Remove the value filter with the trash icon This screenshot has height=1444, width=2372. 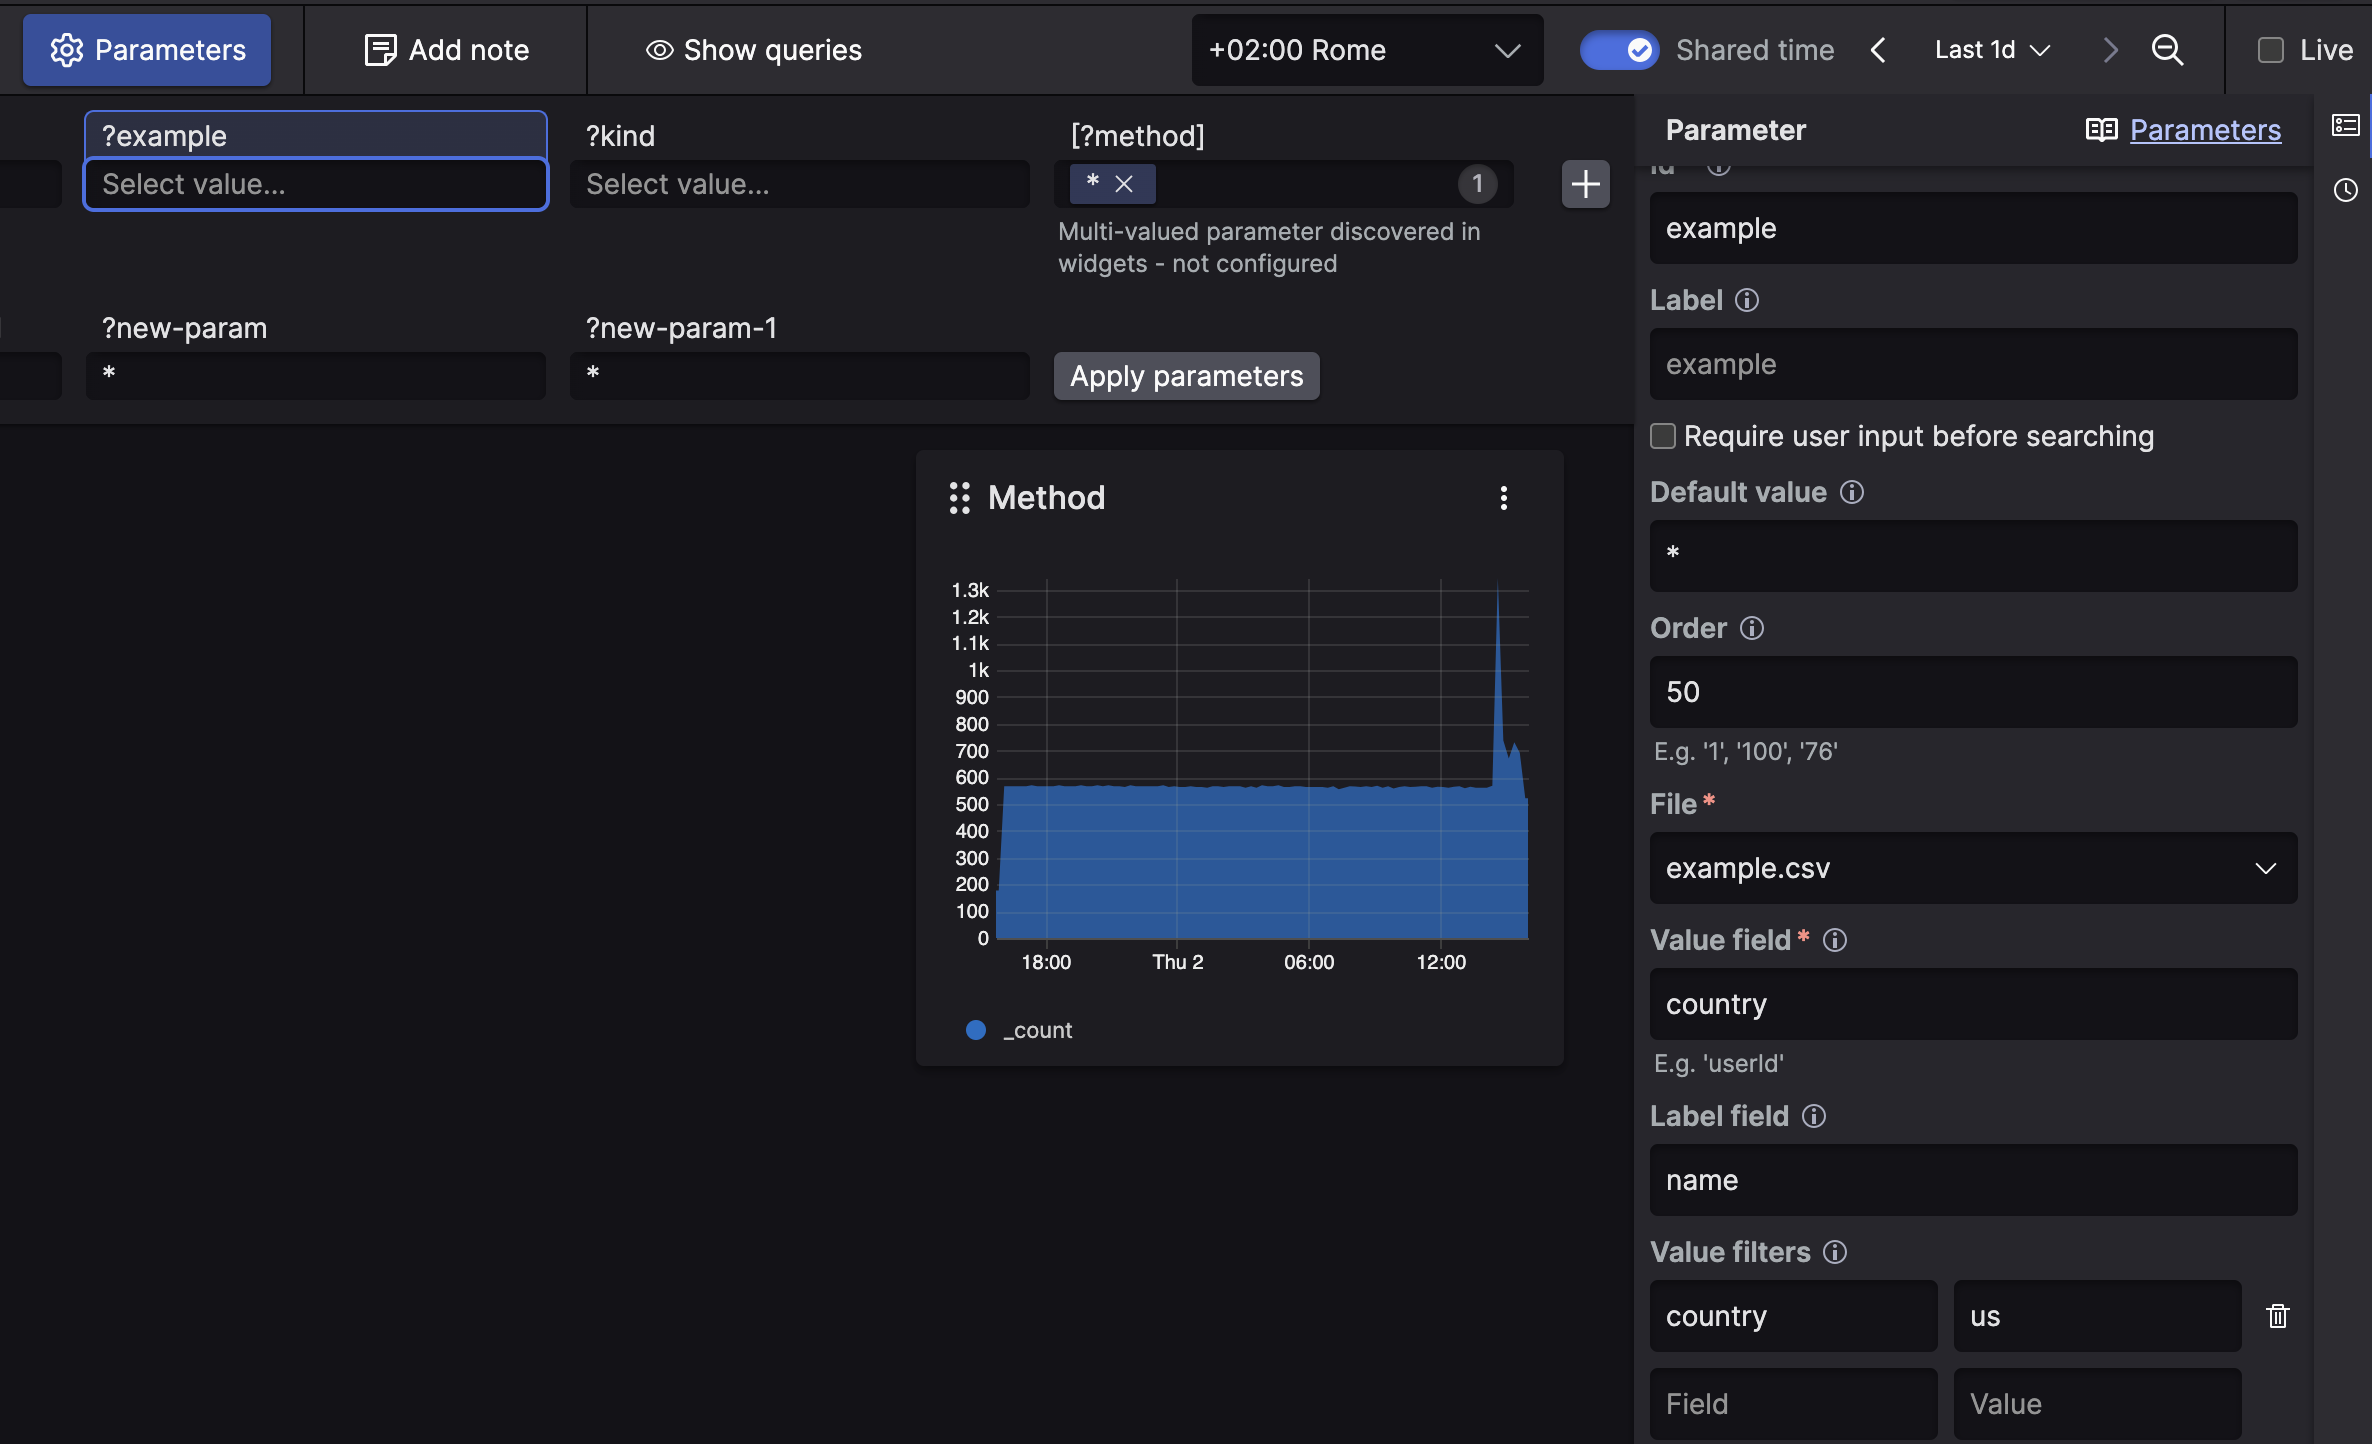point(2278,1315)
